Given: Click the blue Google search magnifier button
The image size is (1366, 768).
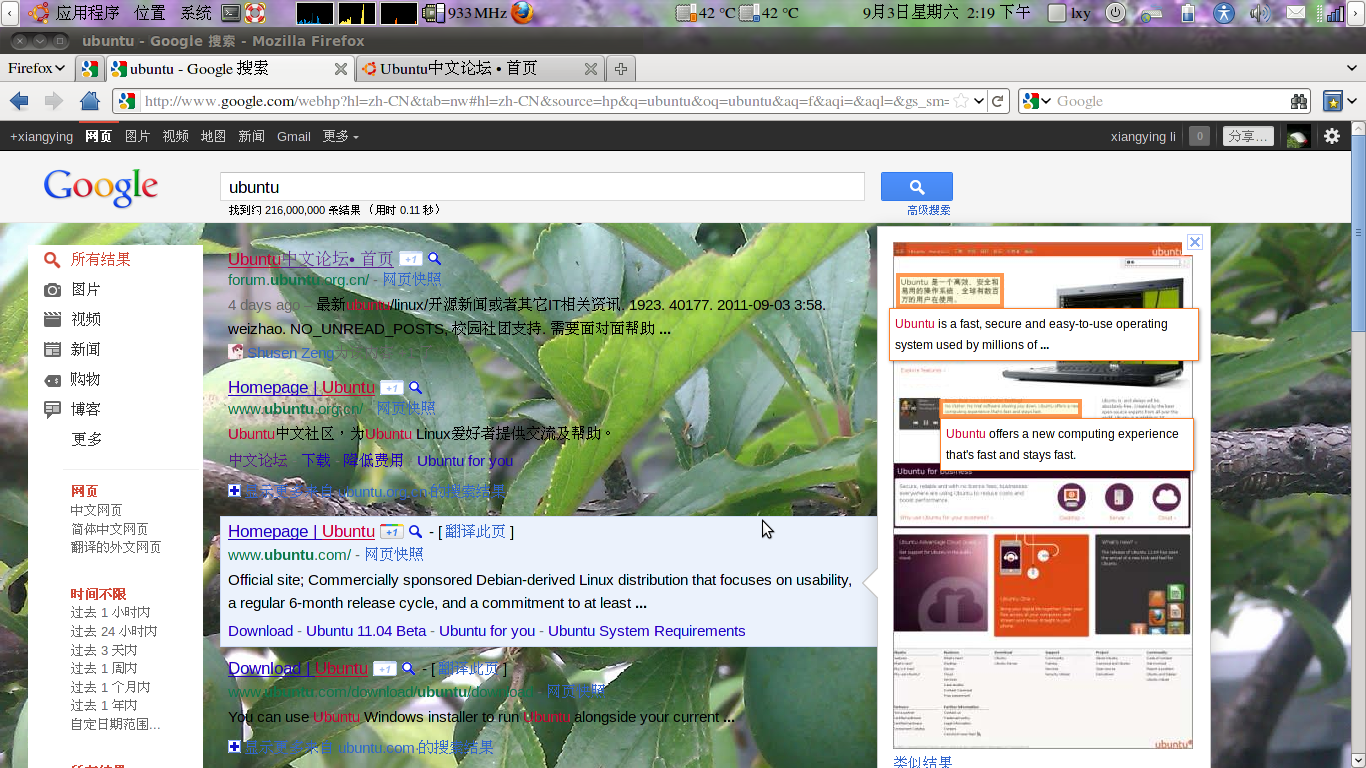Looking at the screenshot, I should pyautogui.click(x=916, y=186).
